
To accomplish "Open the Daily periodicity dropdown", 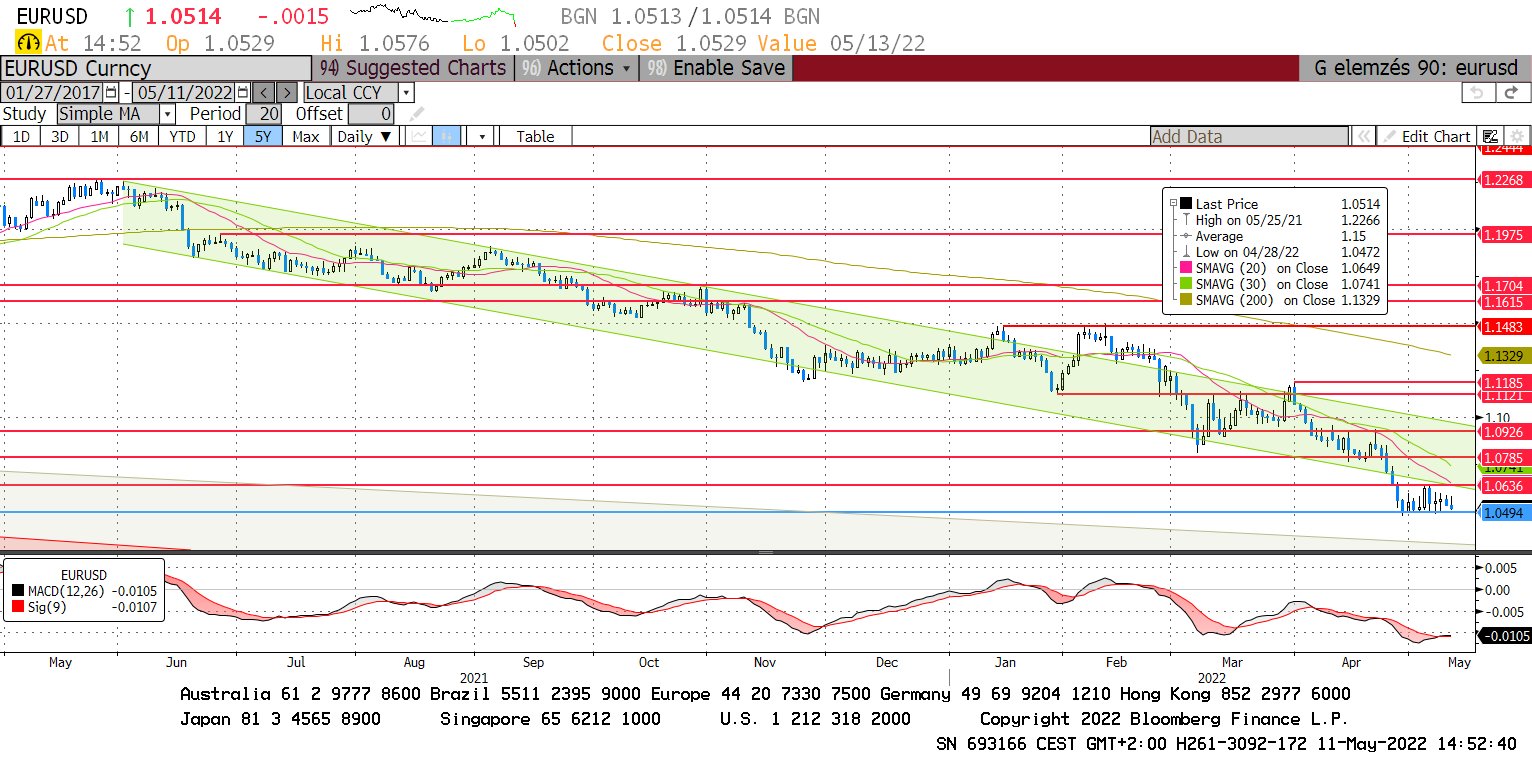I will pyautogui.click(x=364, y=136).
